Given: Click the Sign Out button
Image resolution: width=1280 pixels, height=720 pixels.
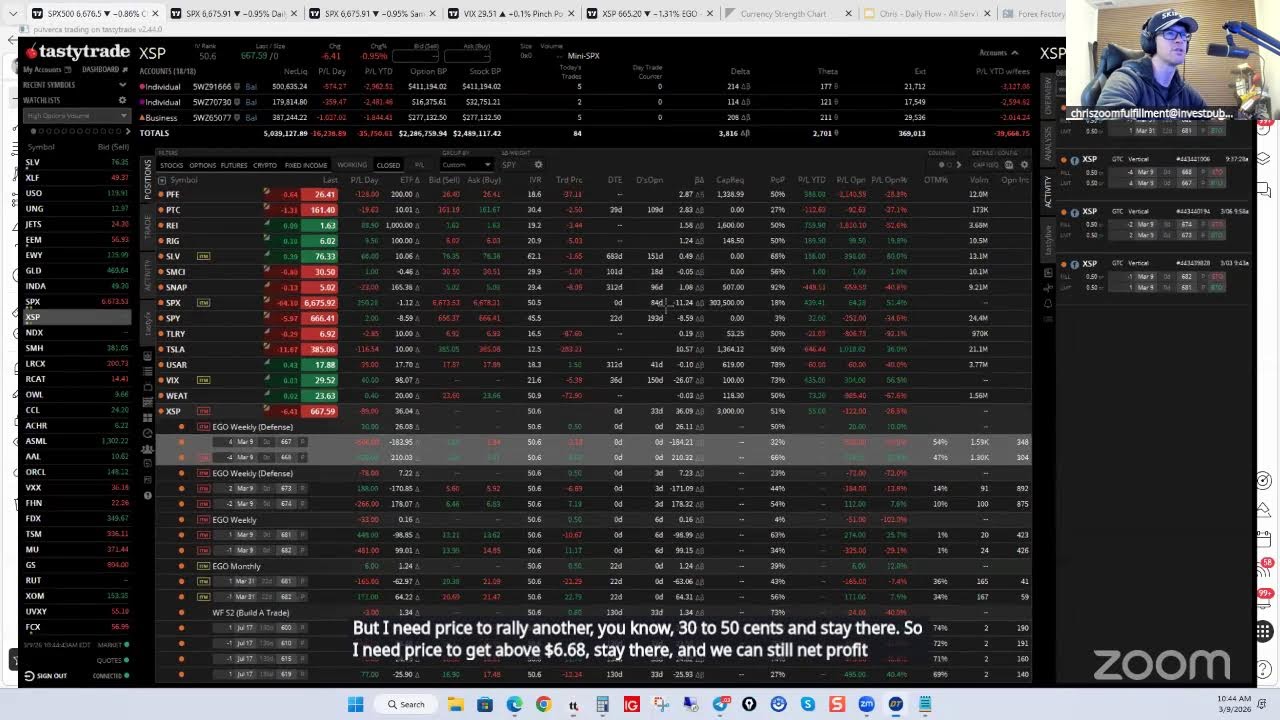Looking at the screenshot, I should [45, 676].
